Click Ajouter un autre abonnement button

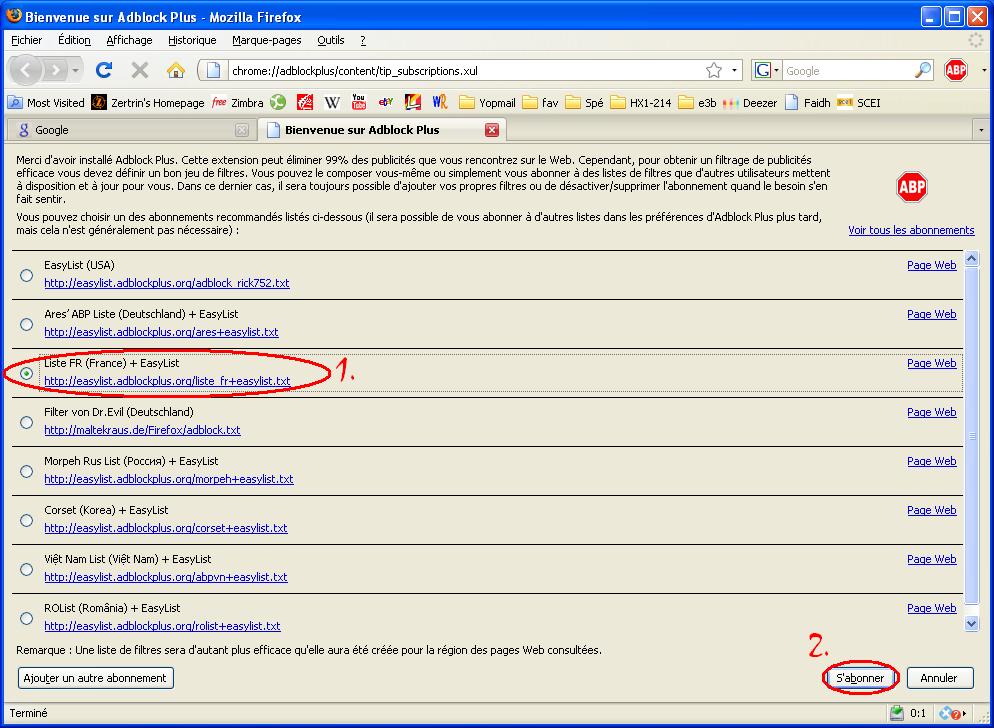pos(95,678)
